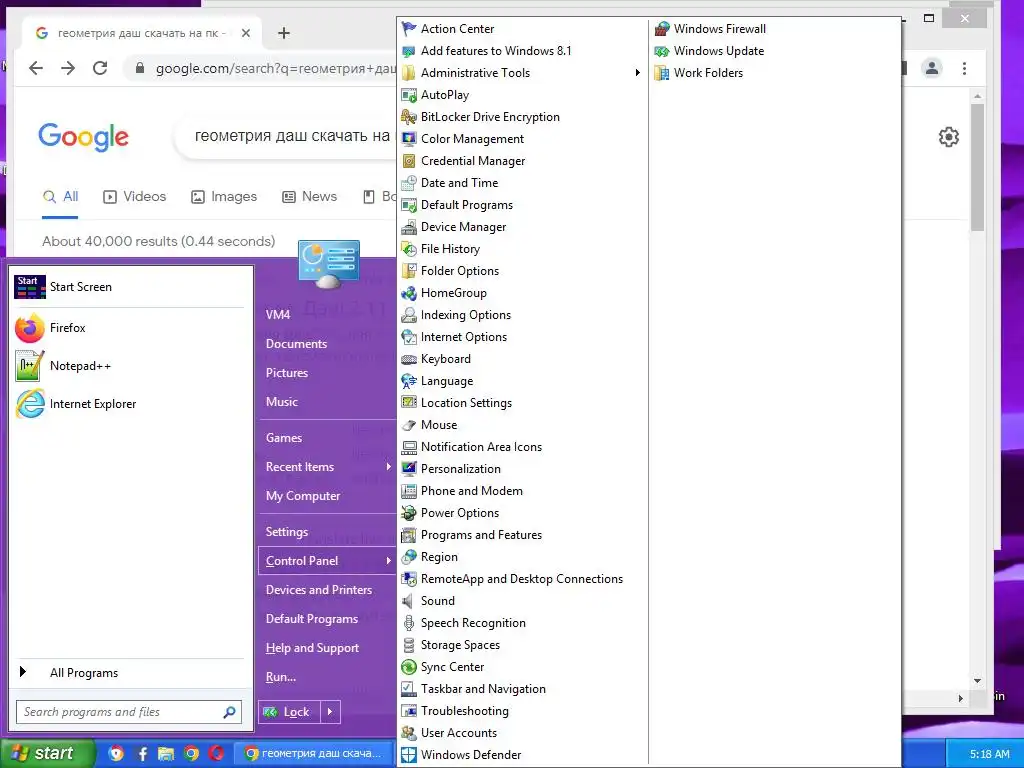This screenshot has width=1024, height=768.
Task: Open Documents from the Start menu
Action: click(296, 344)
